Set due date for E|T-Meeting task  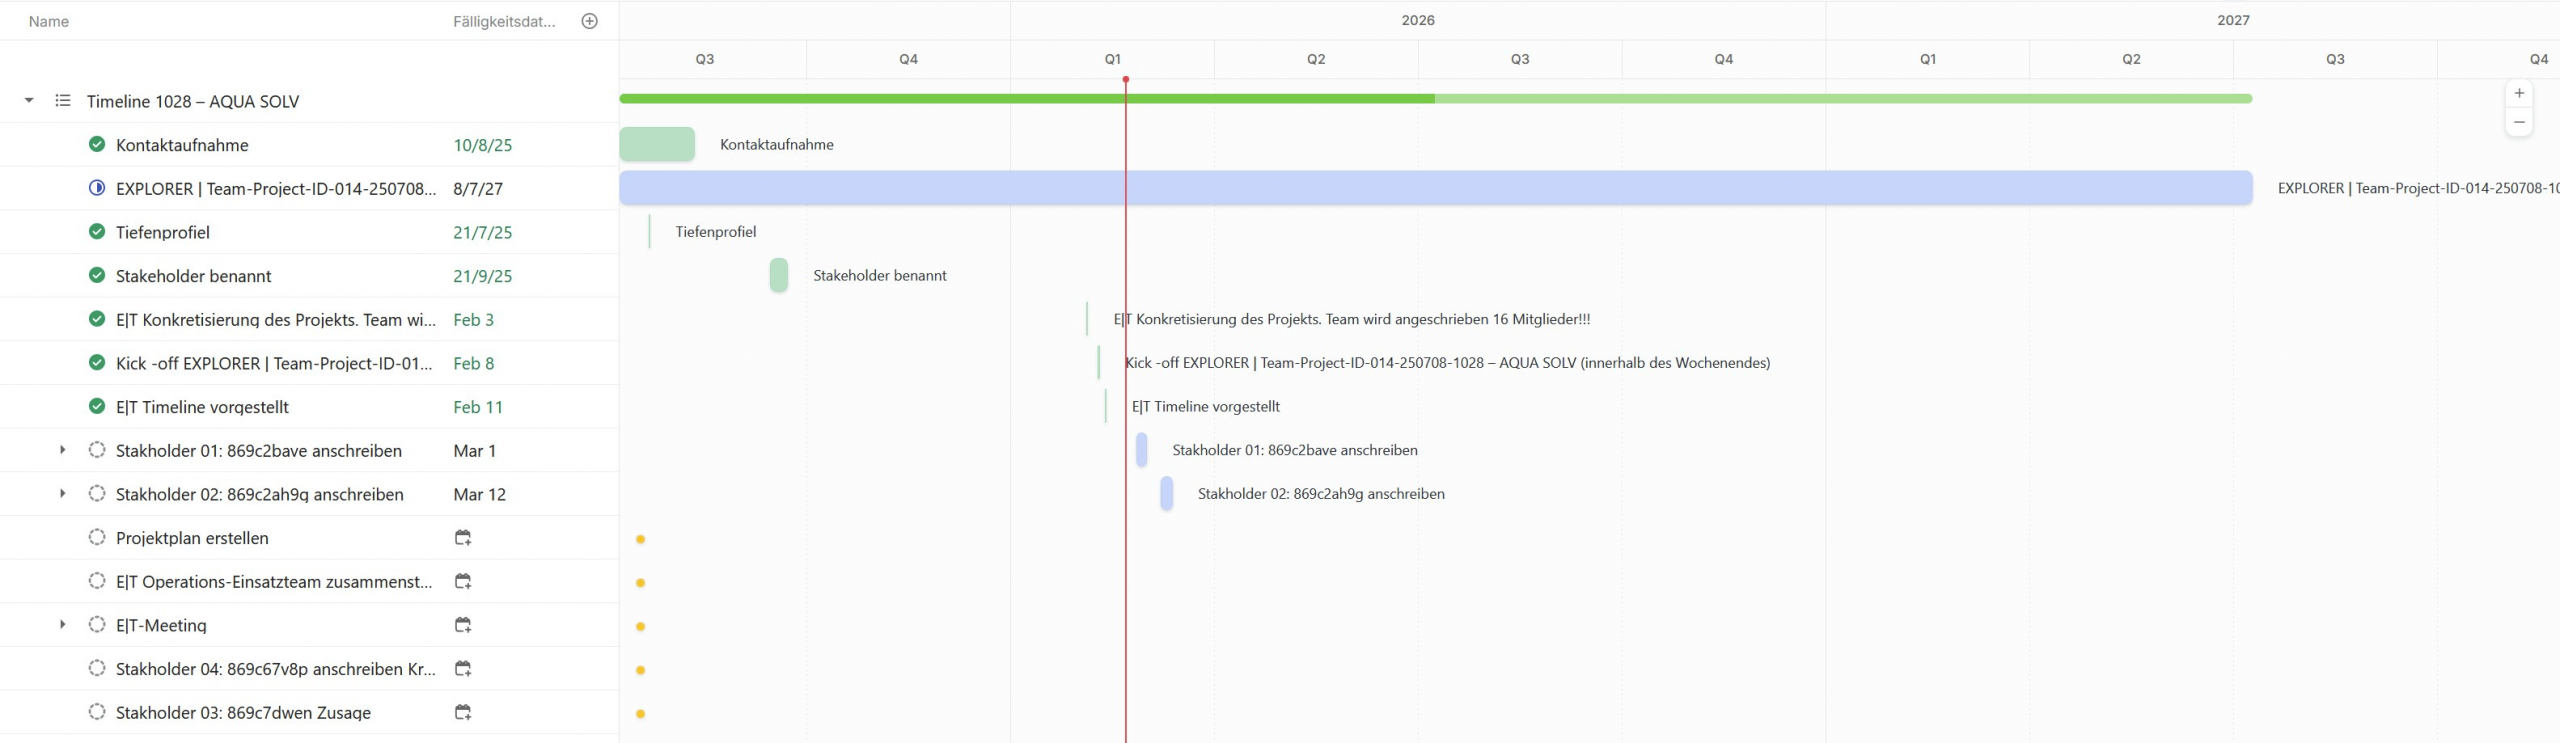[x=463, y=625]
